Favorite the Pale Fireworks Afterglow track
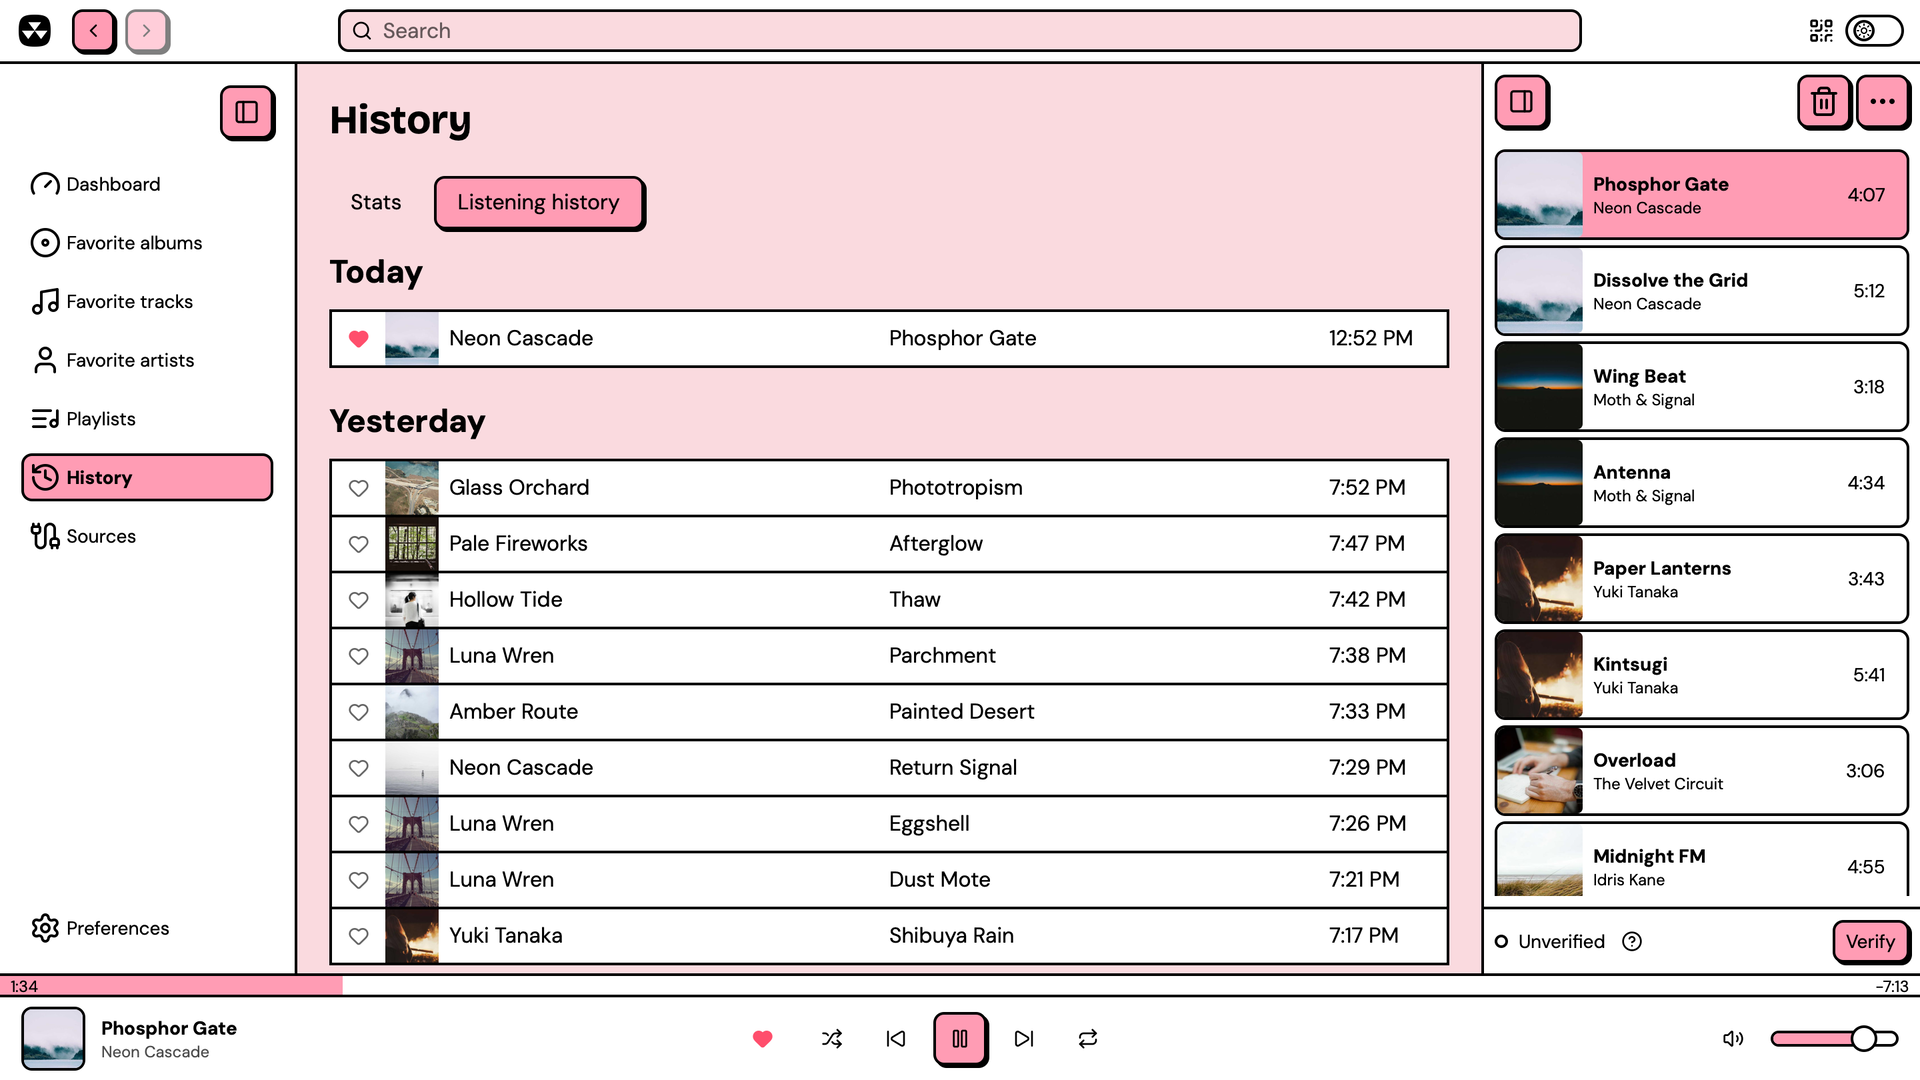The height and width of the screenshot is (1080, 1920). point(358,544)
